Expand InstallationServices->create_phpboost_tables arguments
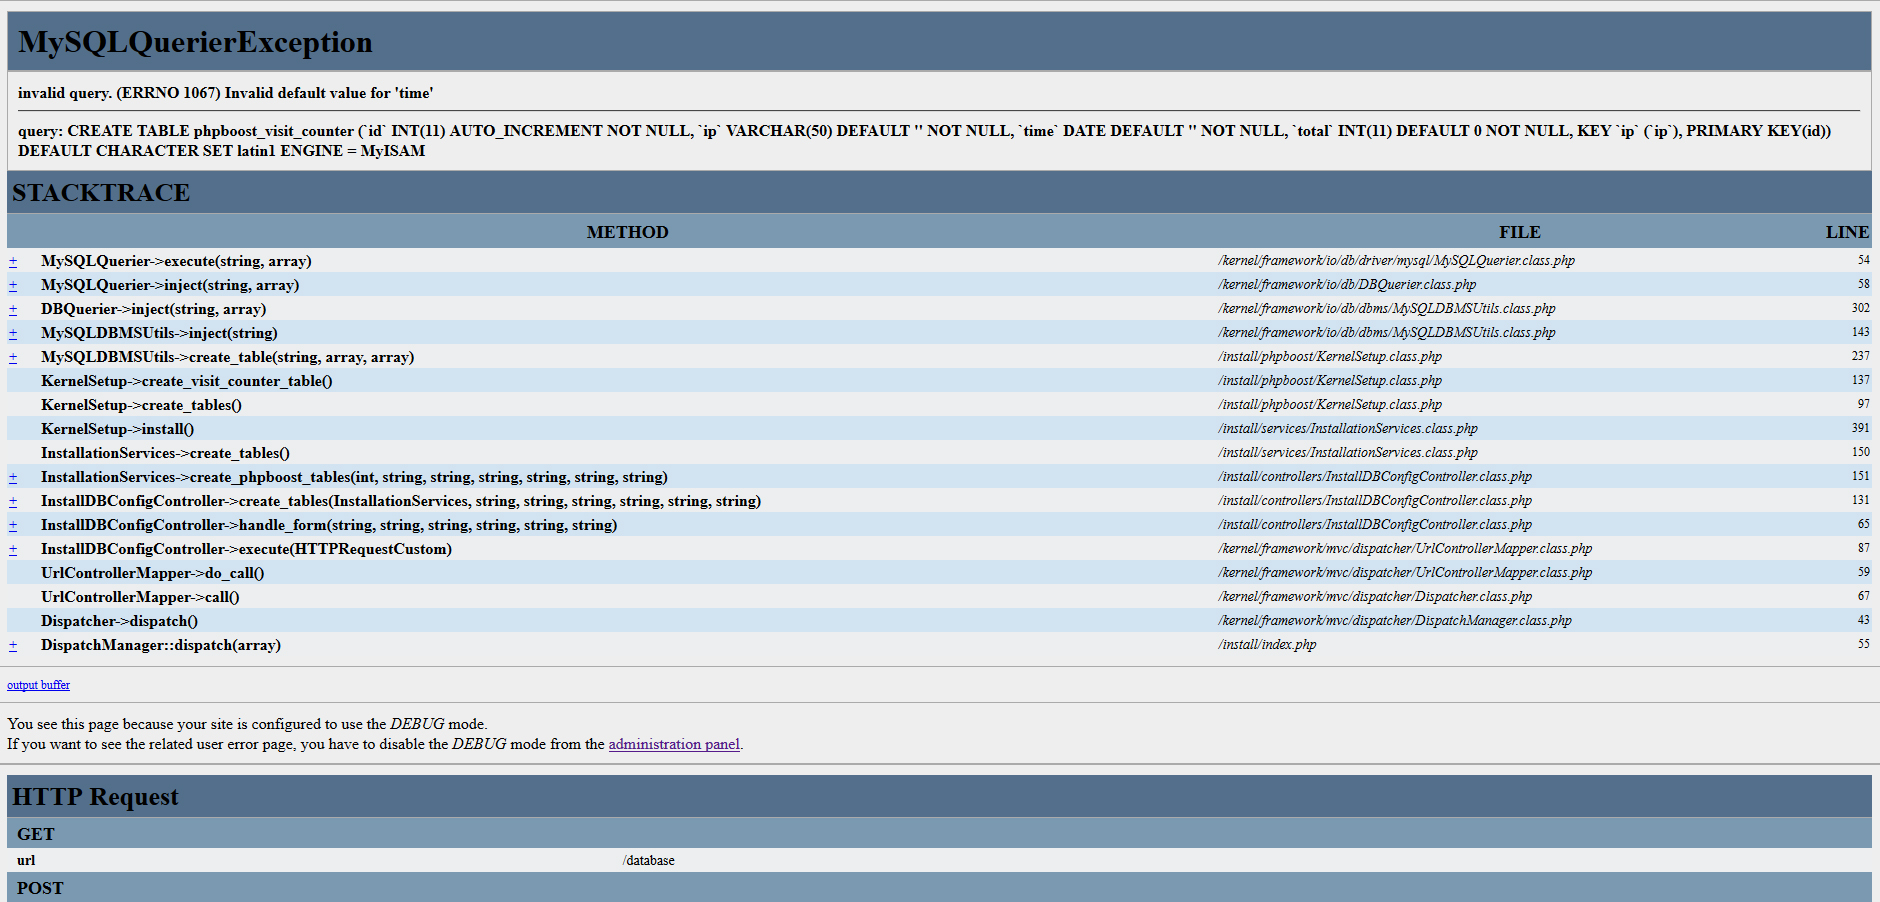 [13, 477]
